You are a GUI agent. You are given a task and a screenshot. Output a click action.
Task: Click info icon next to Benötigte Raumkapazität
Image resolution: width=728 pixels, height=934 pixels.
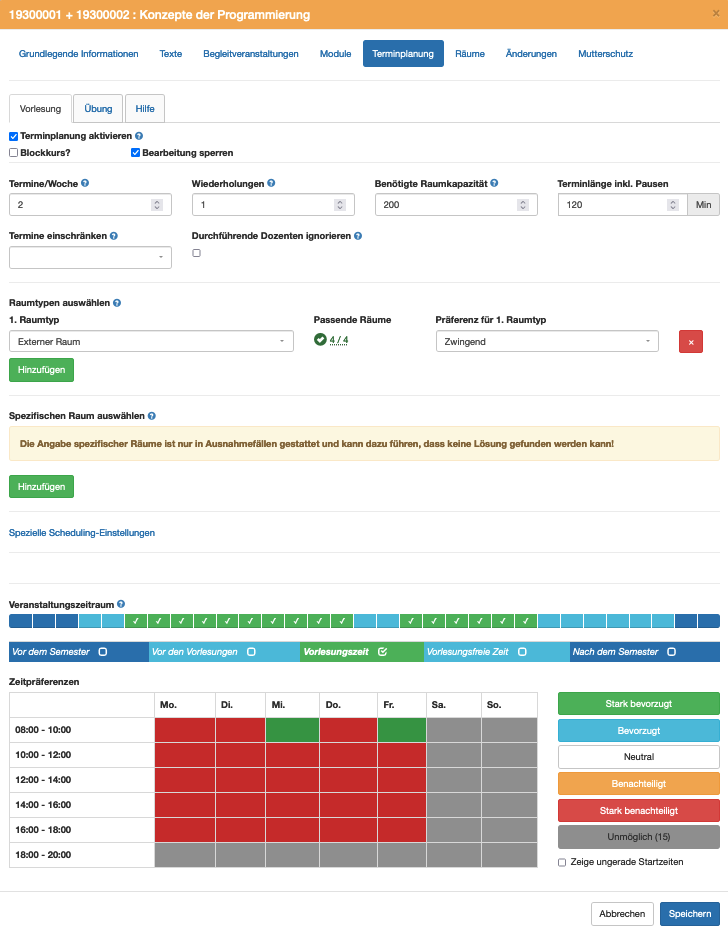495,183
